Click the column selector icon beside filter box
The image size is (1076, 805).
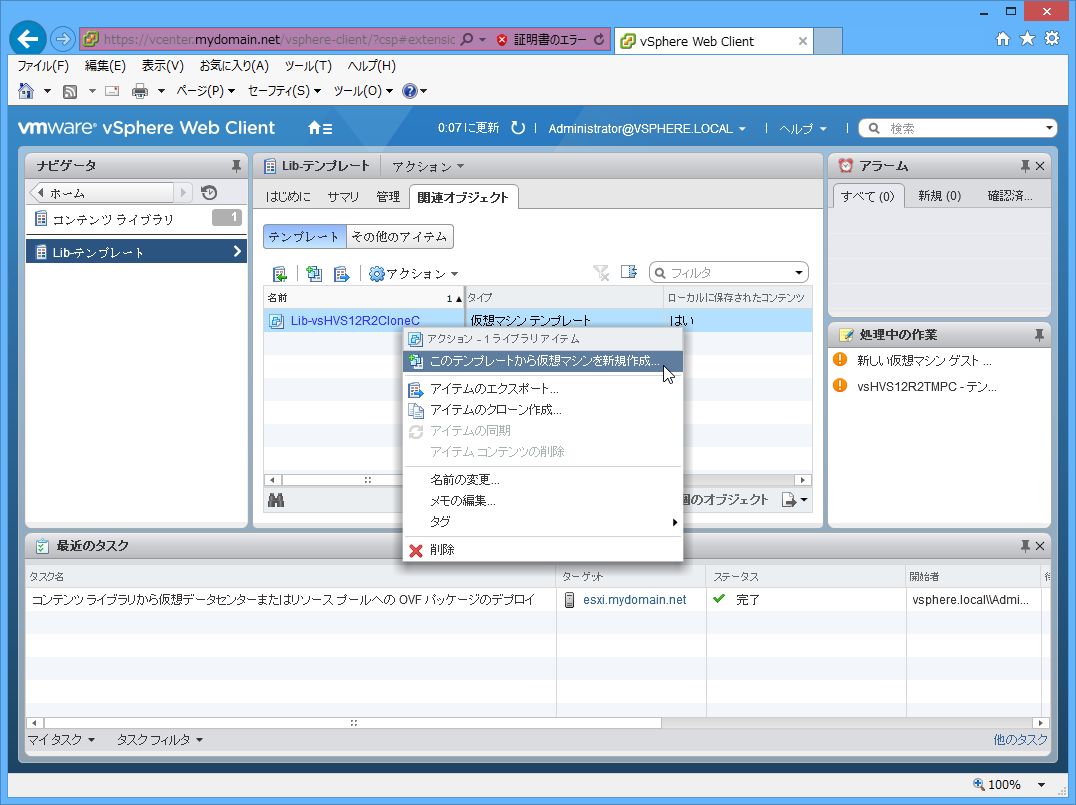(629, 273)
